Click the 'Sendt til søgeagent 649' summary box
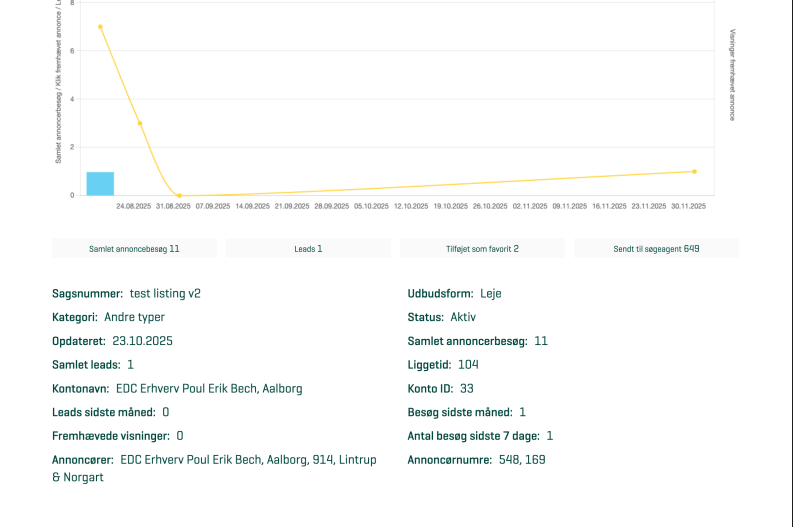The width and height of the screenshot is (793, 527). [x=656, y=248]
